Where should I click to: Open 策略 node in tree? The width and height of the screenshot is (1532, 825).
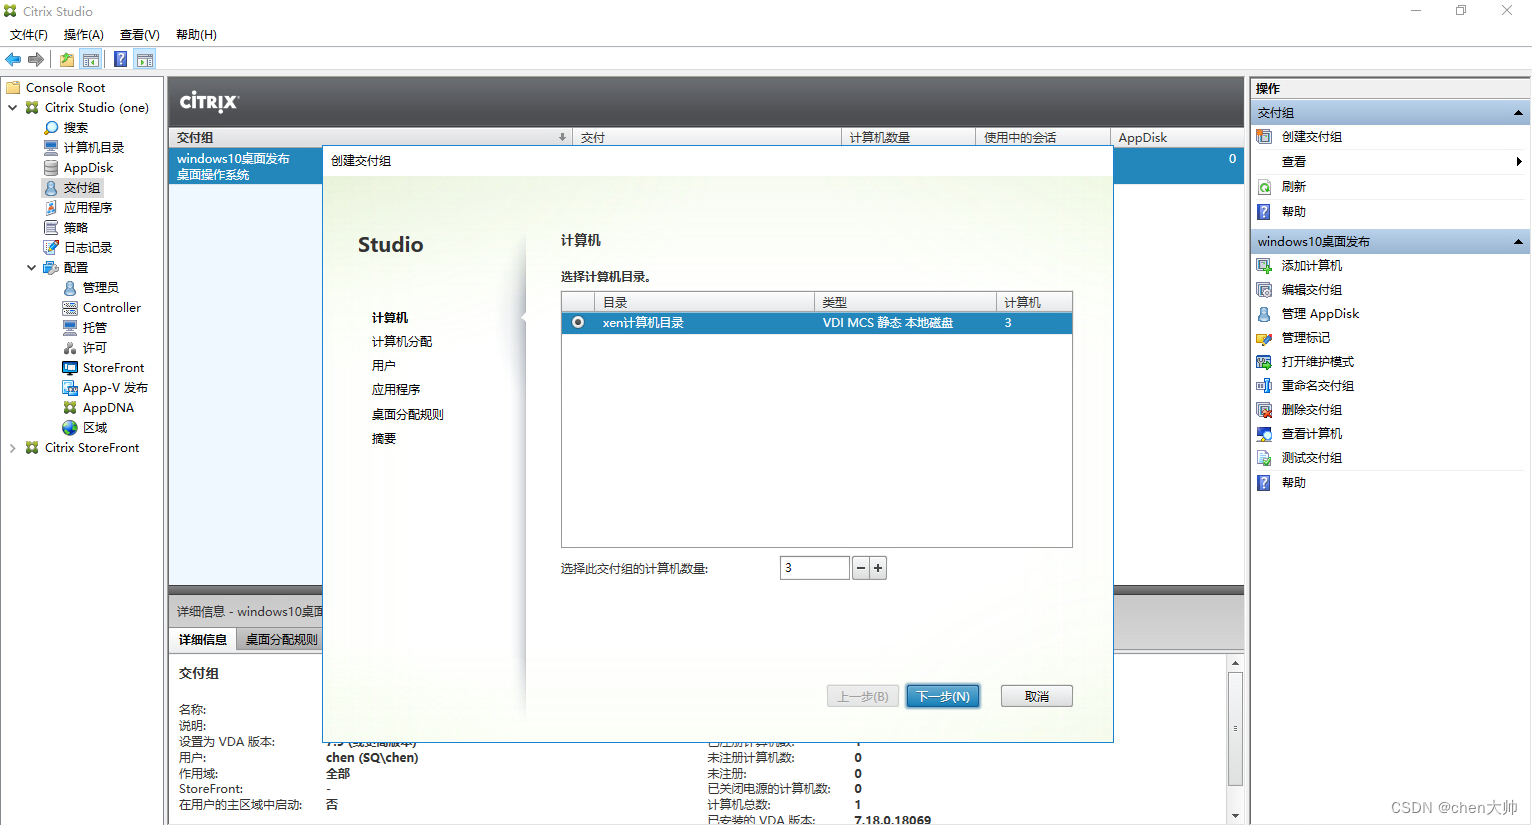click(75, 228)
